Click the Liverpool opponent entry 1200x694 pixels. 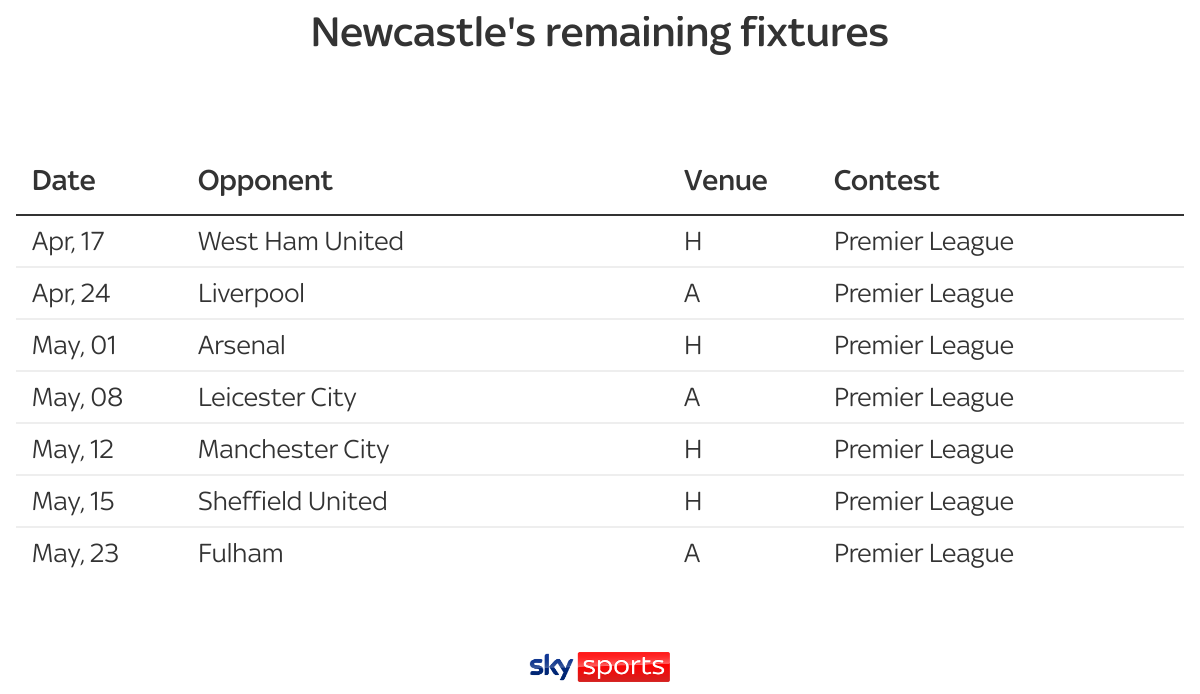point(251,293)
